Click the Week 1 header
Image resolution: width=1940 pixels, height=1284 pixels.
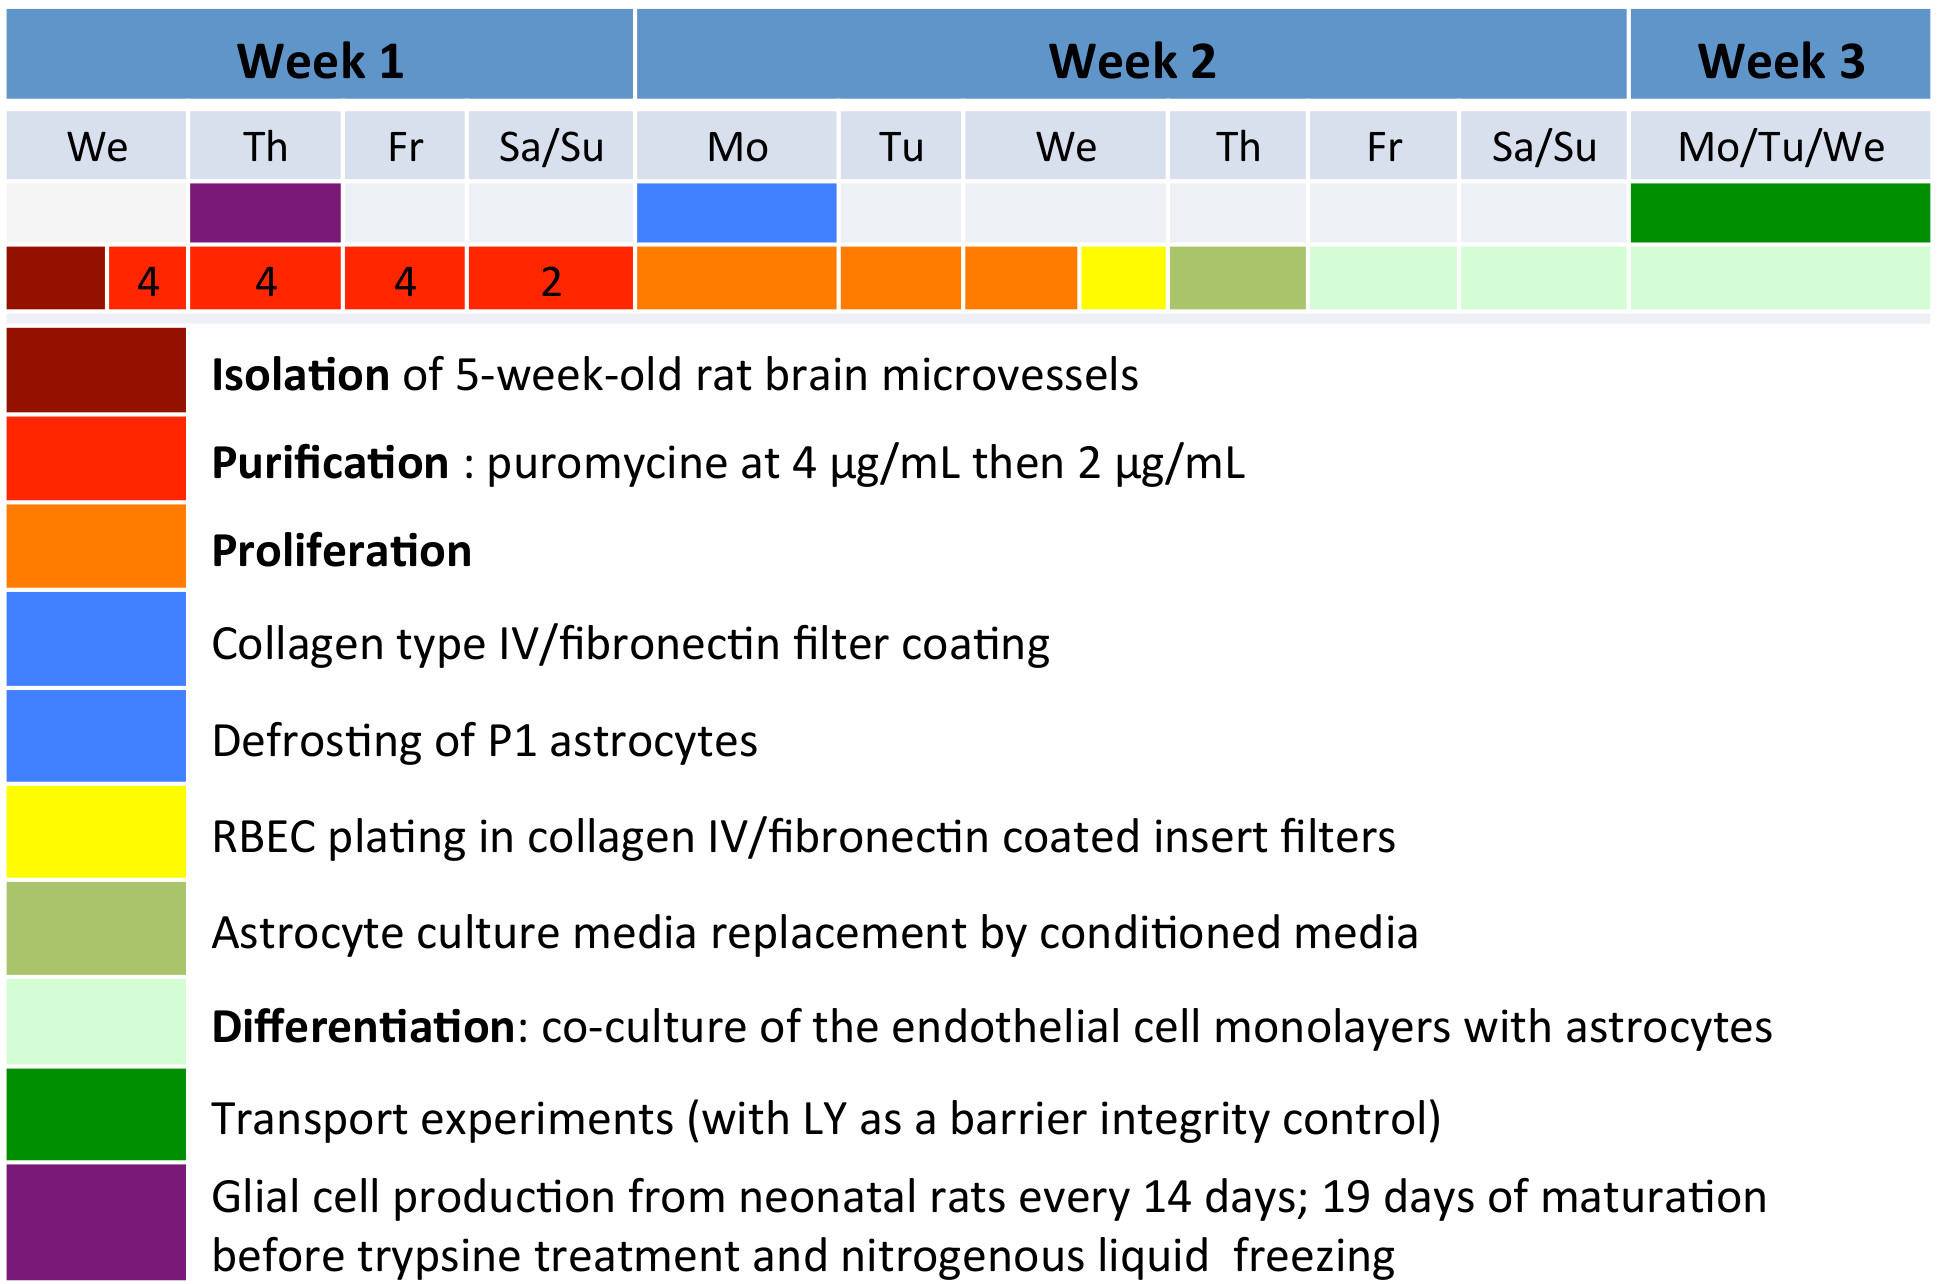pos(320,60)
